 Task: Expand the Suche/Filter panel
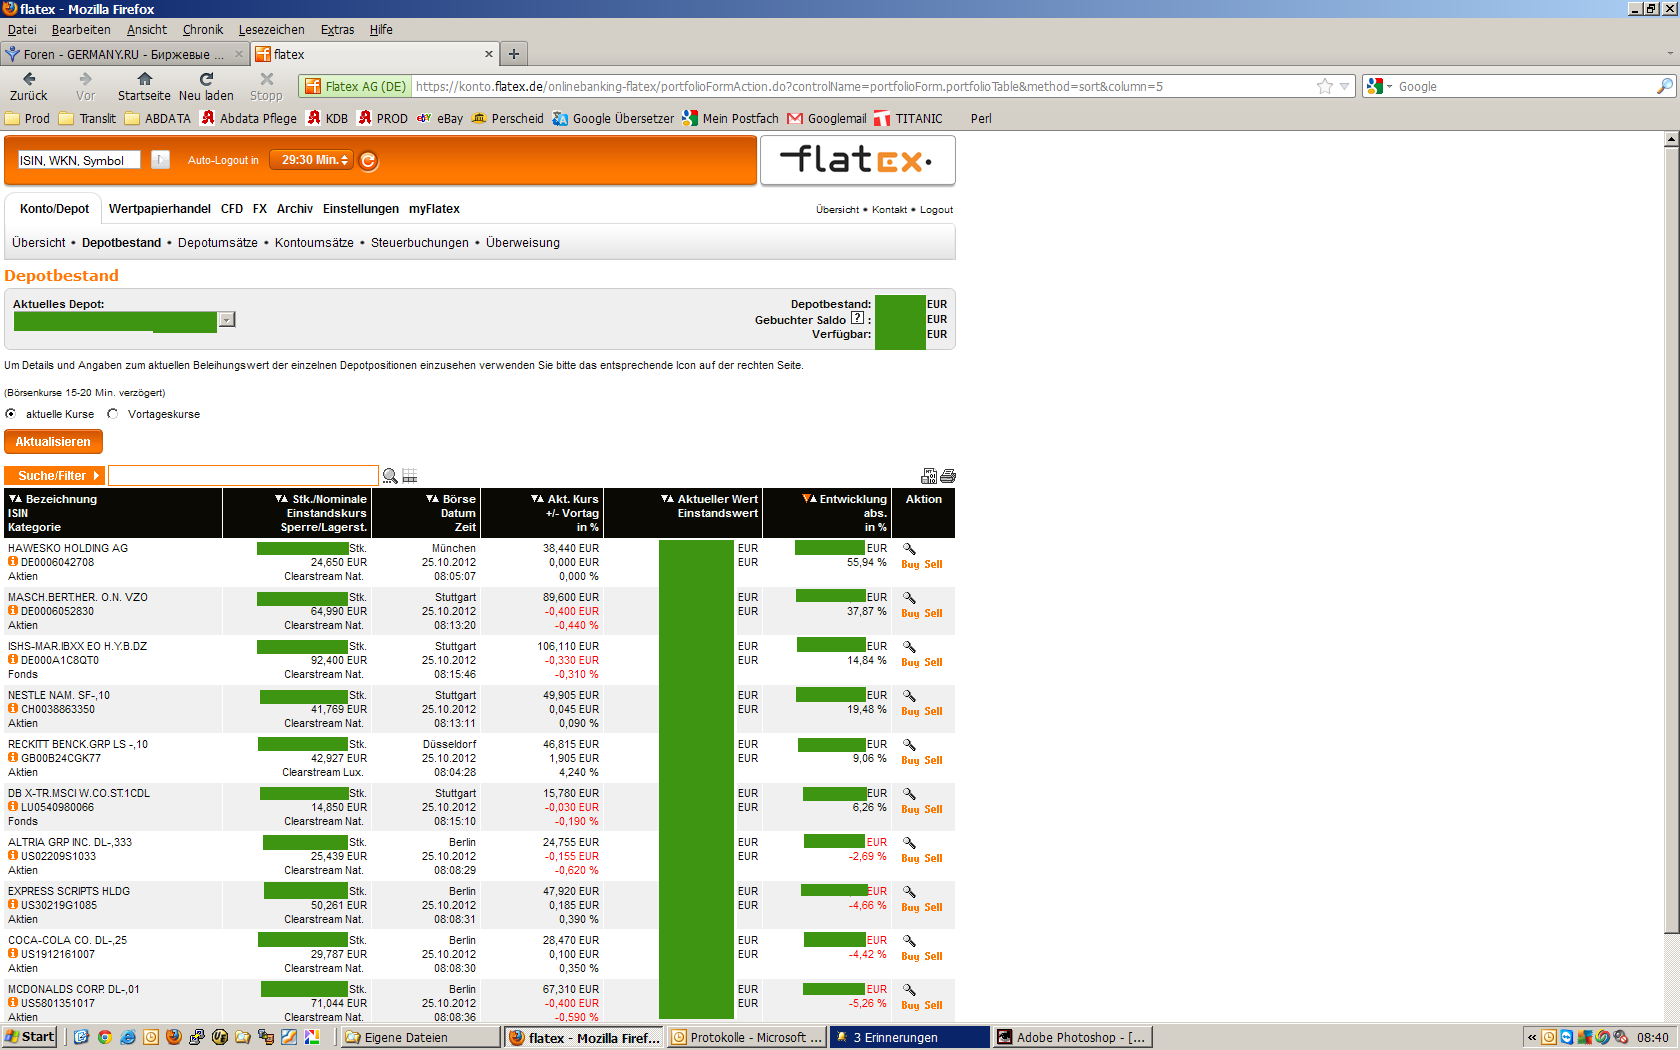[54, 476]
